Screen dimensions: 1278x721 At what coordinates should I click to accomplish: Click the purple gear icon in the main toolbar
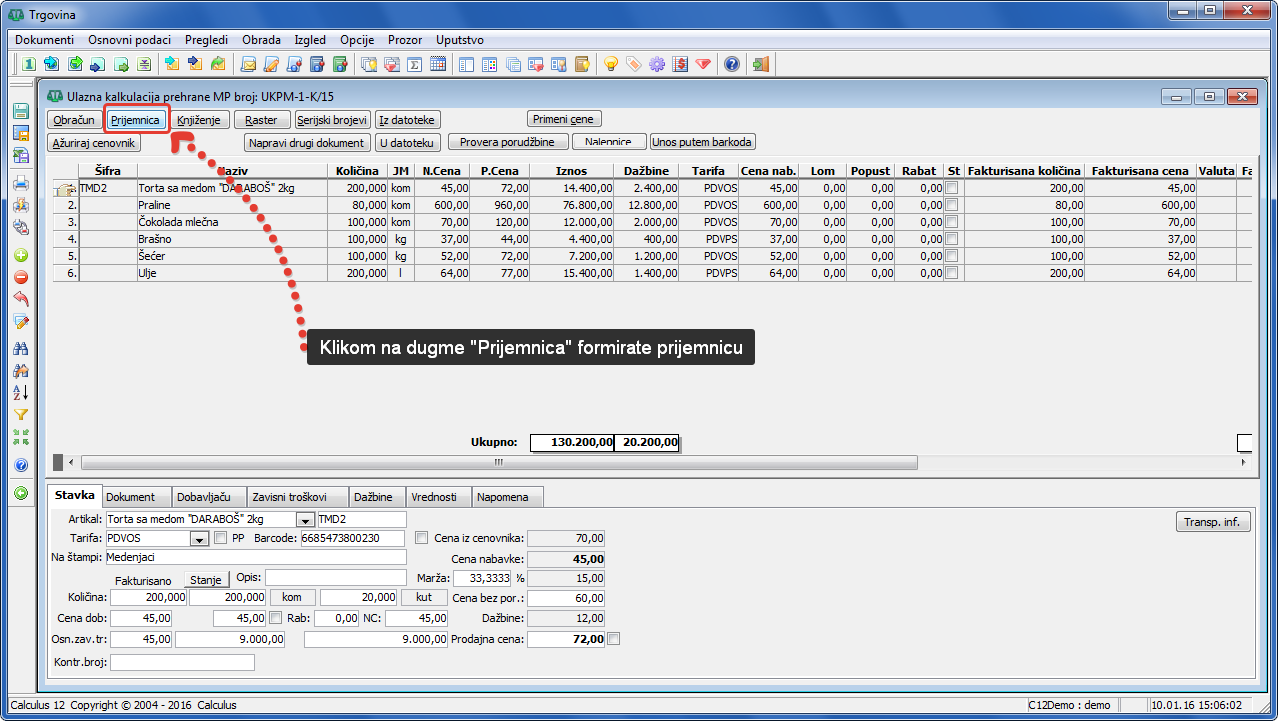point(657,64)
